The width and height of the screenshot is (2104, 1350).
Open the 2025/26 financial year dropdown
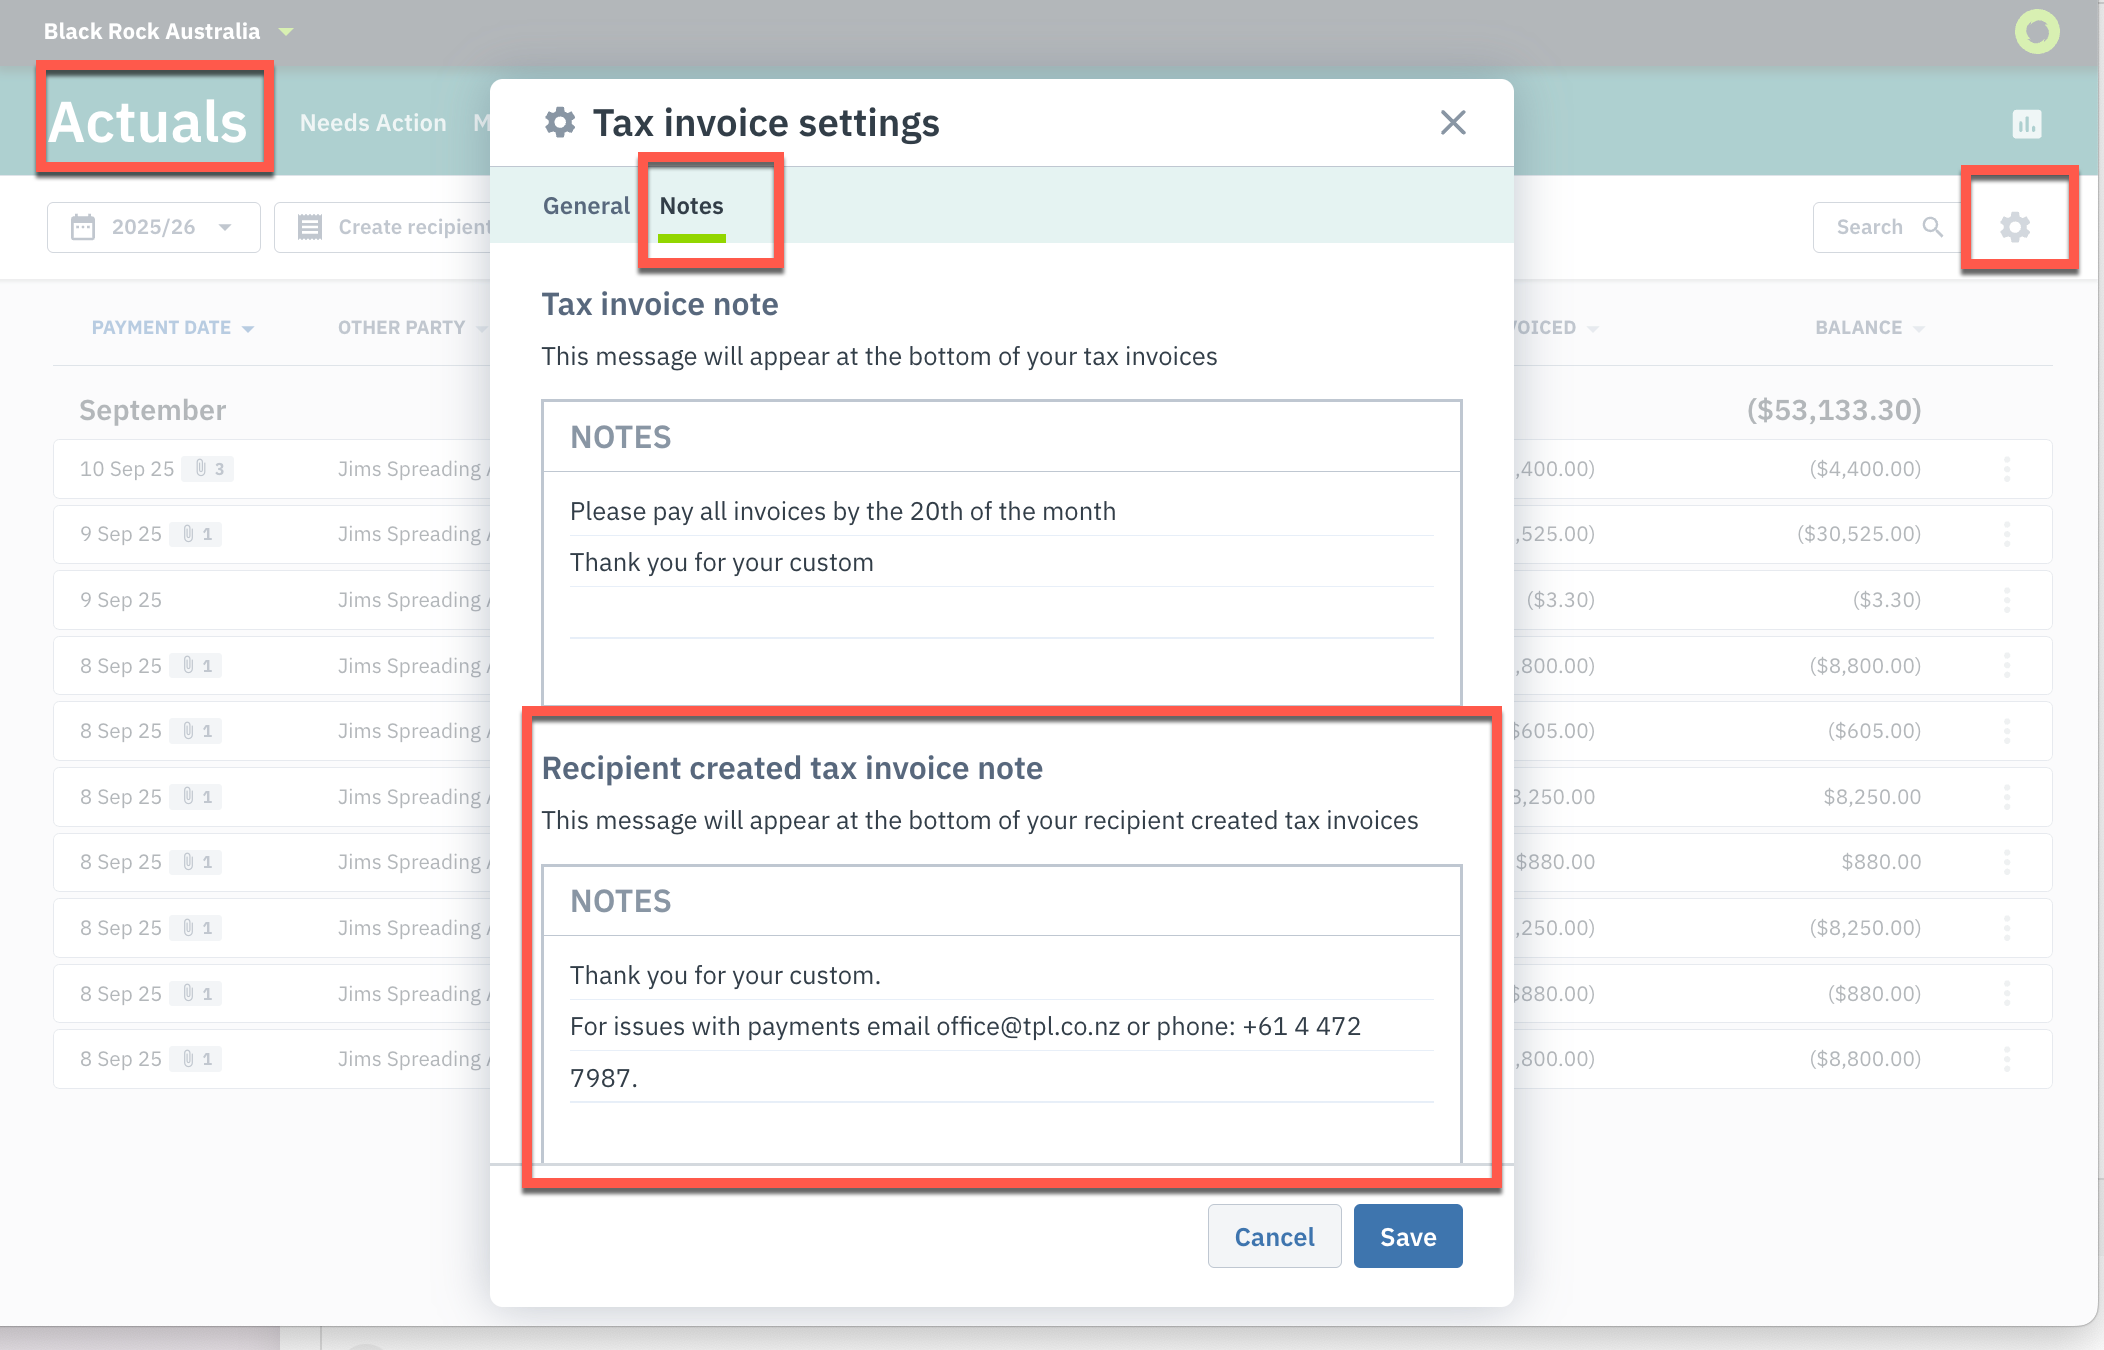(x=154, y=227)
